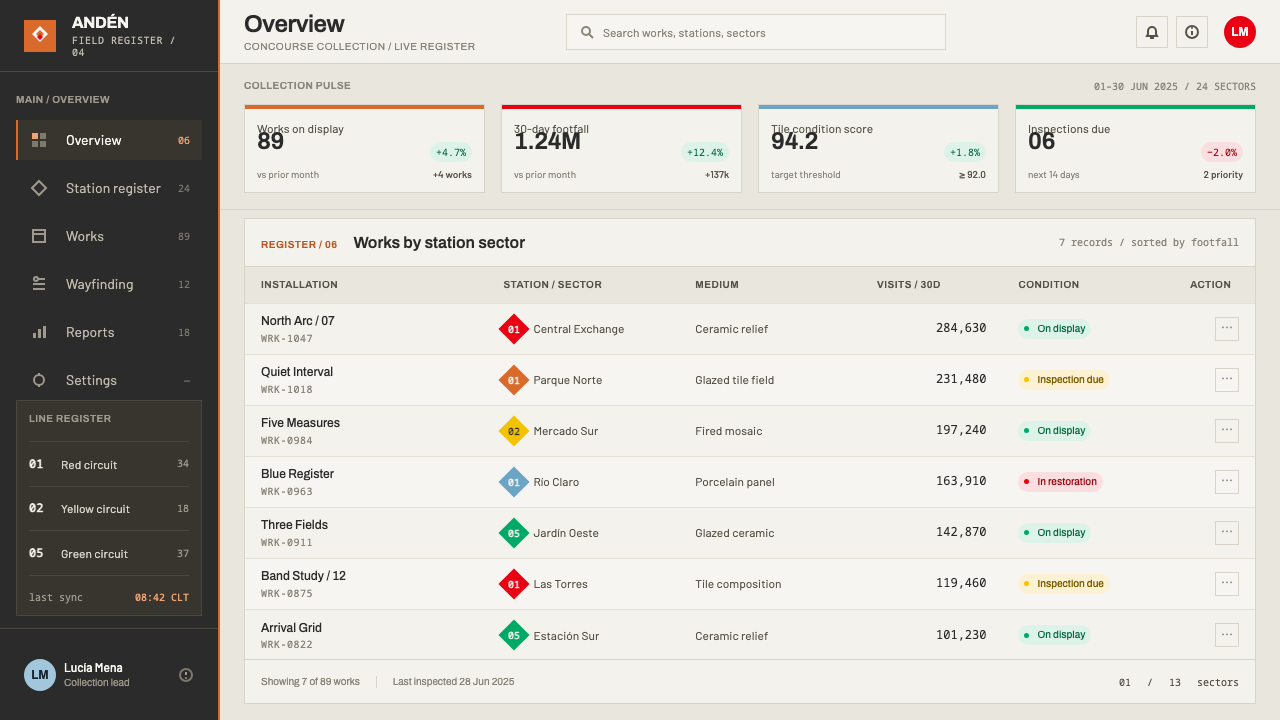Click the green 05 diamond for Jardín Oeste
1280x720 pixels.
pyautogui.click(x=513, y=533)
